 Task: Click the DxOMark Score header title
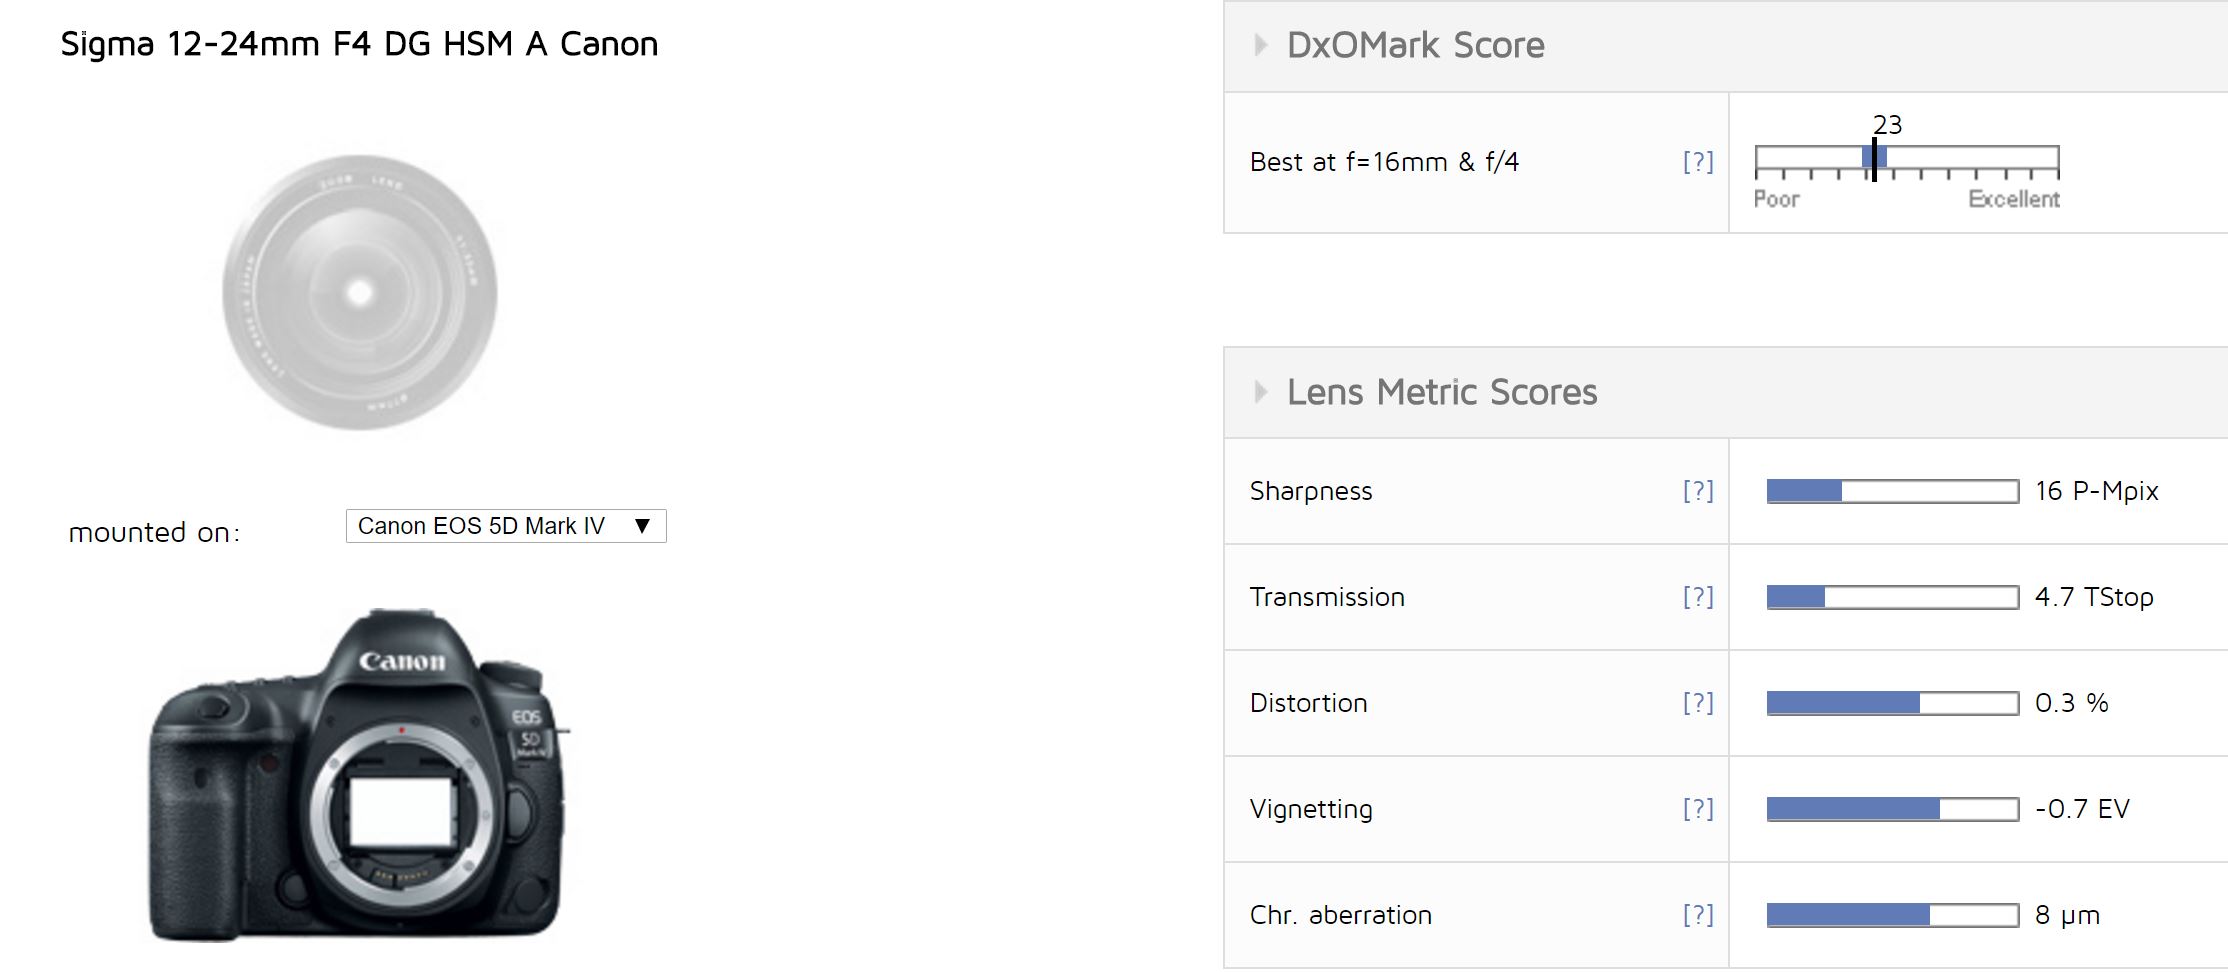pos(1415,45)
